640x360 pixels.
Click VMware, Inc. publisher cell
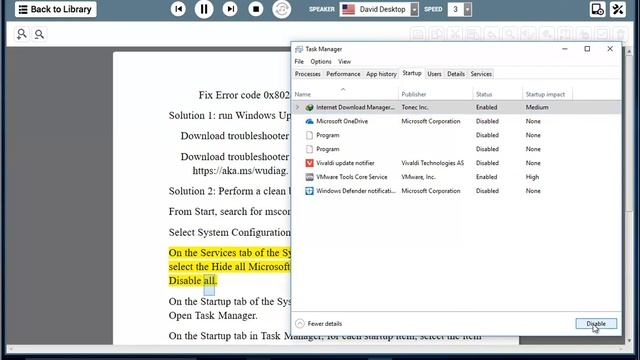418,177
